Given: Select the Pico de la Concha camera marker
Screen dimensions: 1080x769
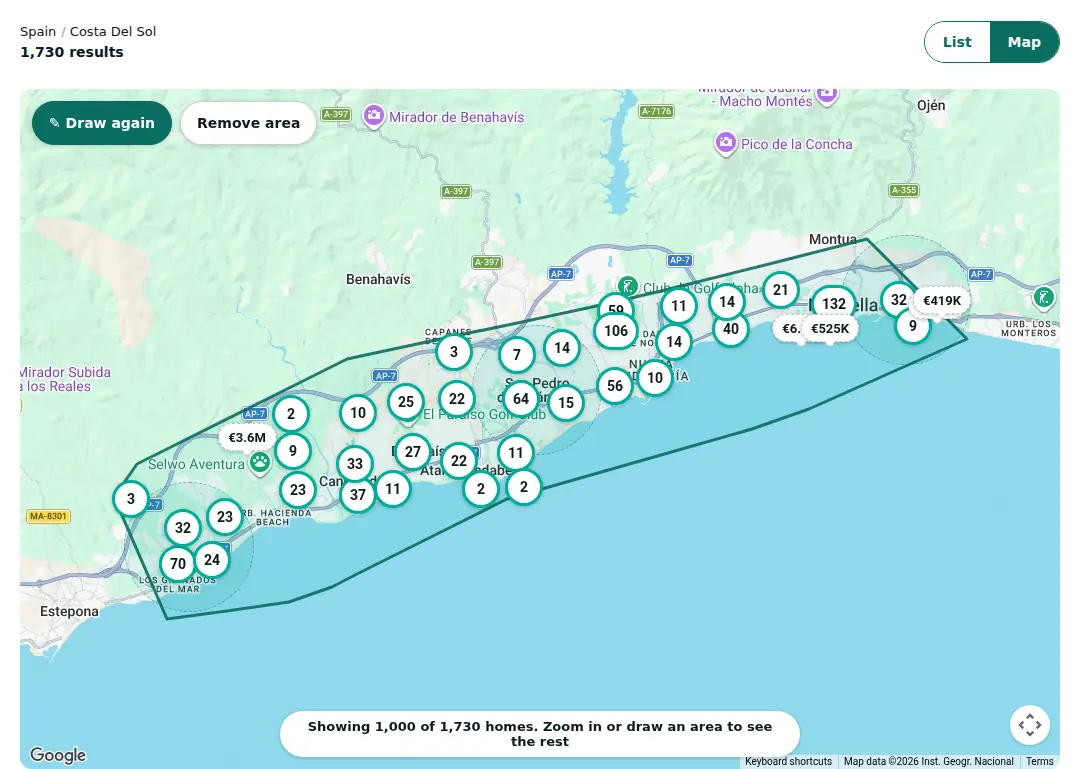Looking at the screenshot, I should click(725, 143).
